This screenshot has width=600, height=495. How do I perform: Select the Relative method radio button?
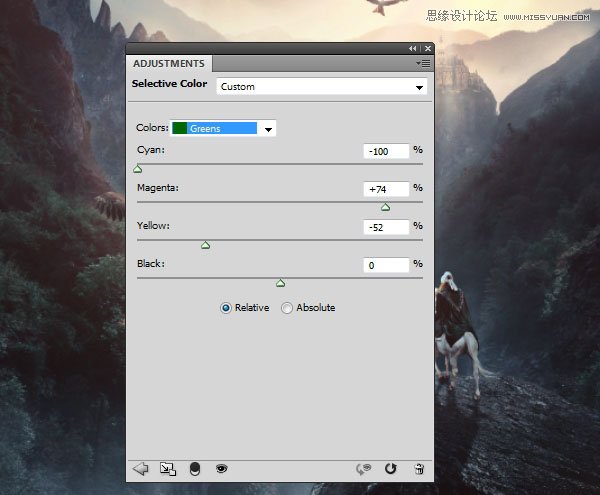point(226,308)
